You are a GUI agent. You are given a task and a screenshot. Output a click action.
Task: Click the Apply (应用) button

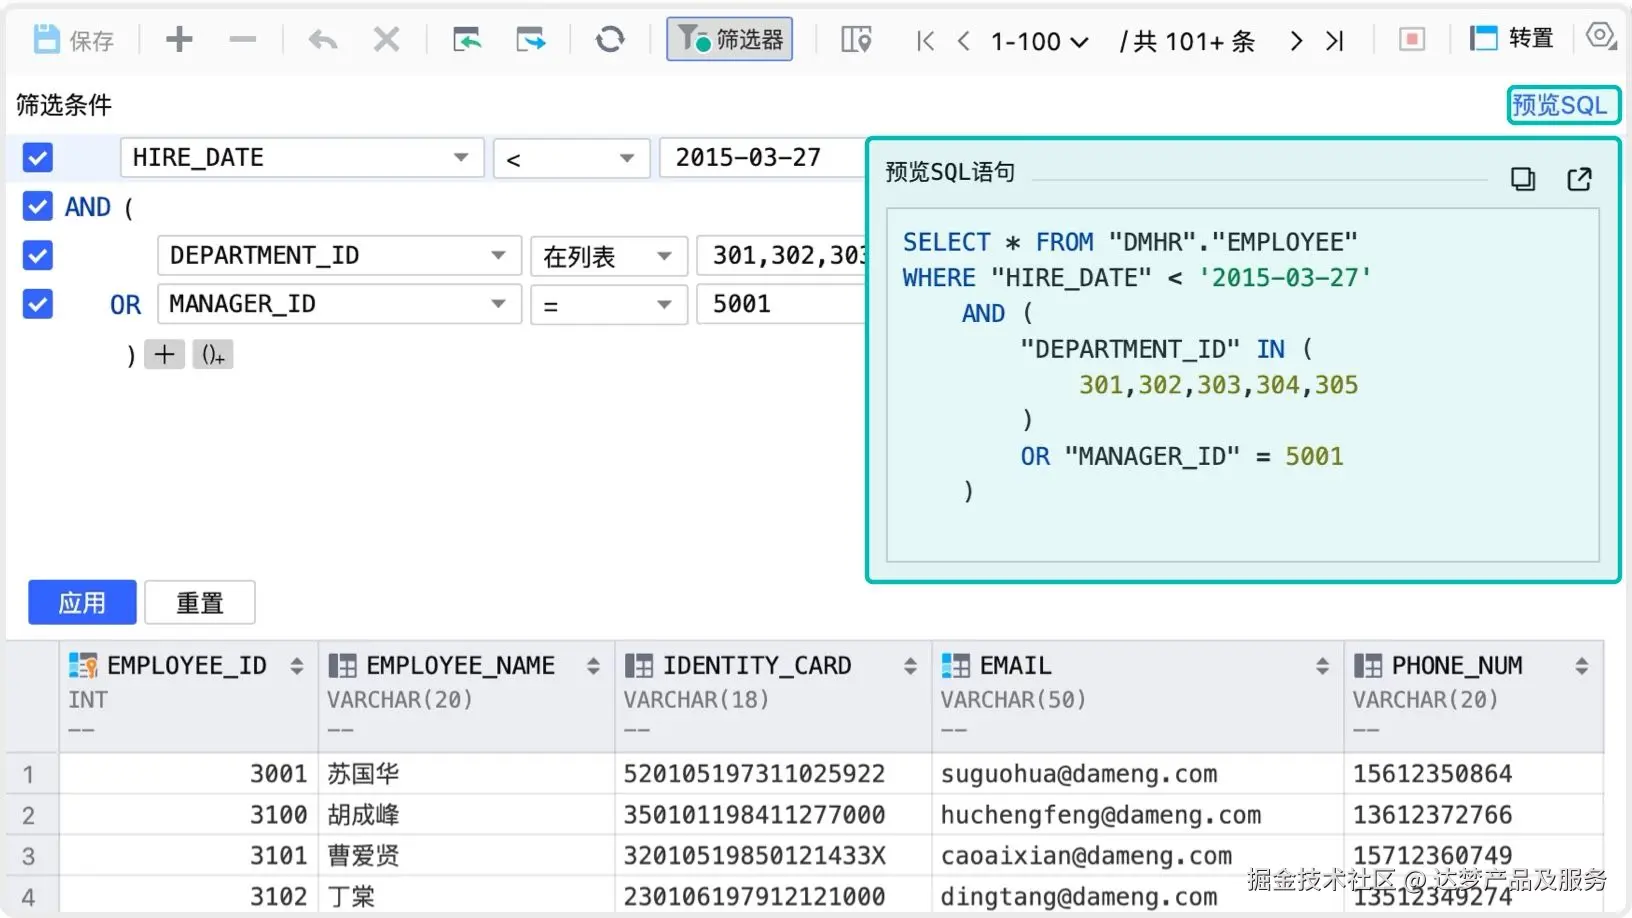coord(82,603)
